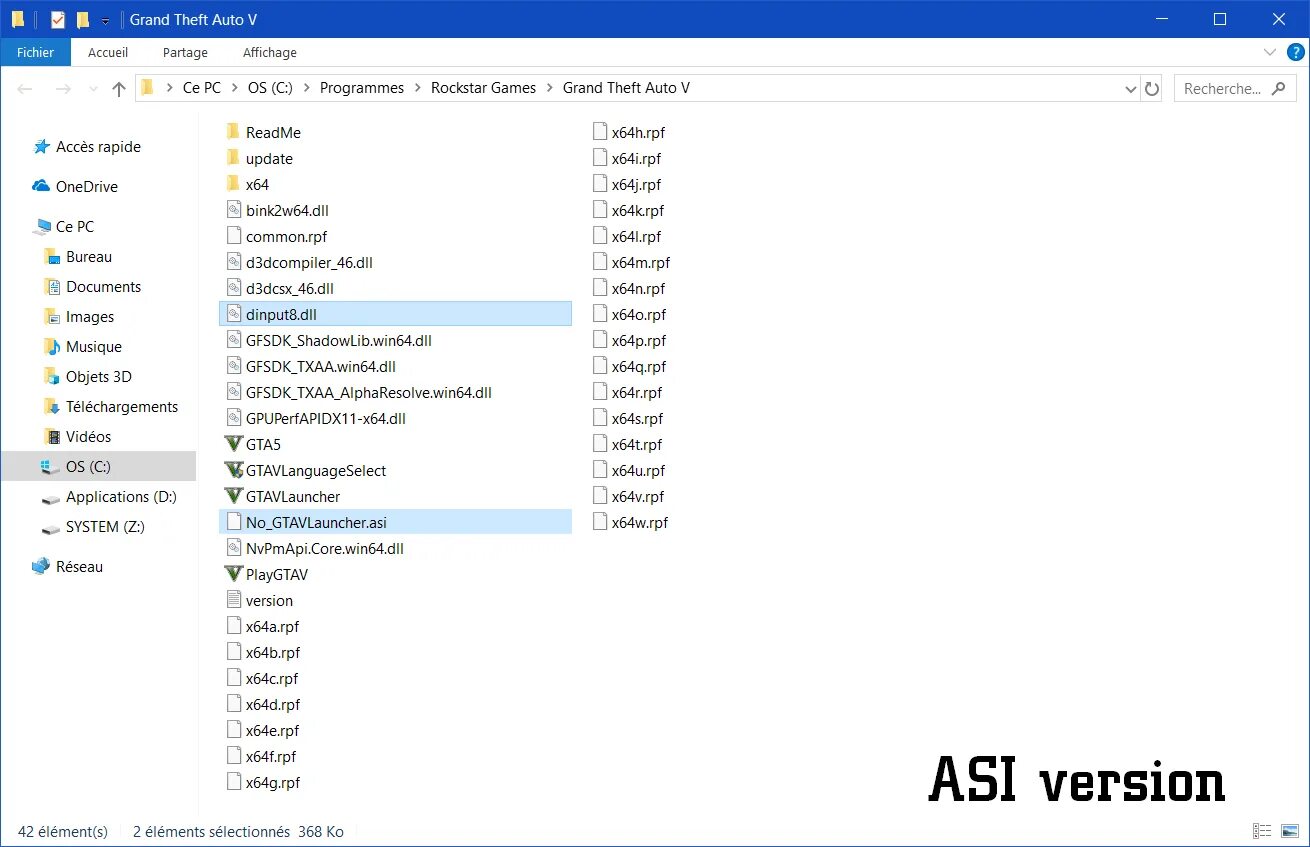Click Rockstar Games in the address breadcrumb
This screenshot has height=847, width=1310.
[484, 88]
